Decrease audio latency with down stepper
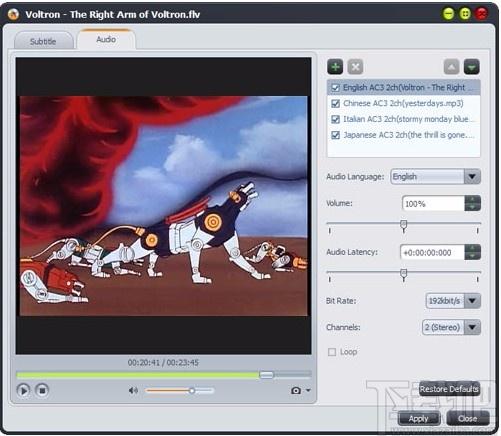Viewport: 501px width, 436px height. (x=472, y=256)
